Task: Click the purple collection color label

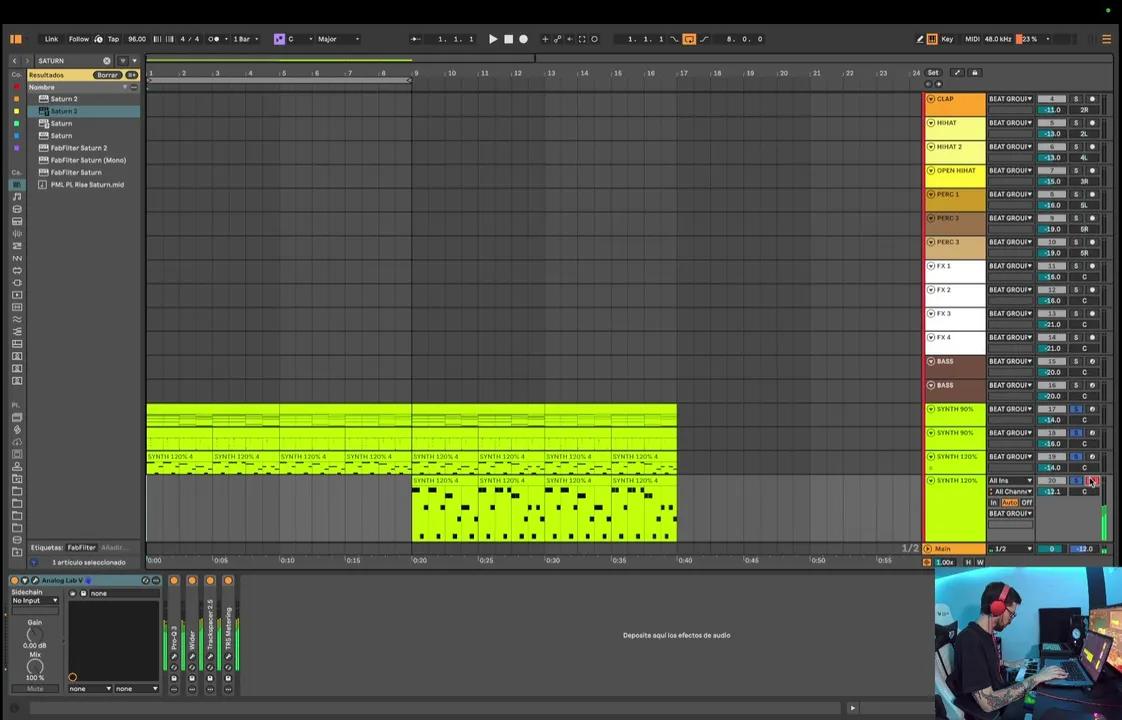Action: pos(16,147)
